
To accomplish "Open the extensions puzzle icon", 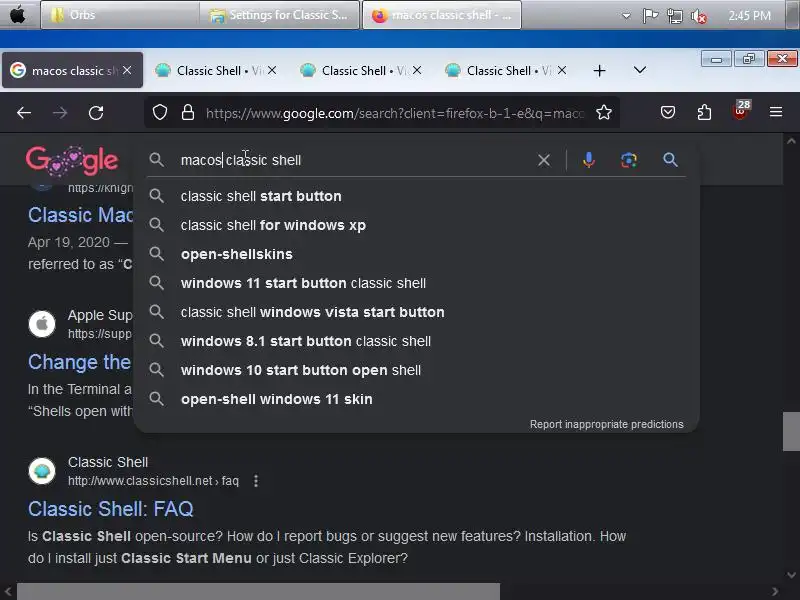I will [x=704, y=112].
